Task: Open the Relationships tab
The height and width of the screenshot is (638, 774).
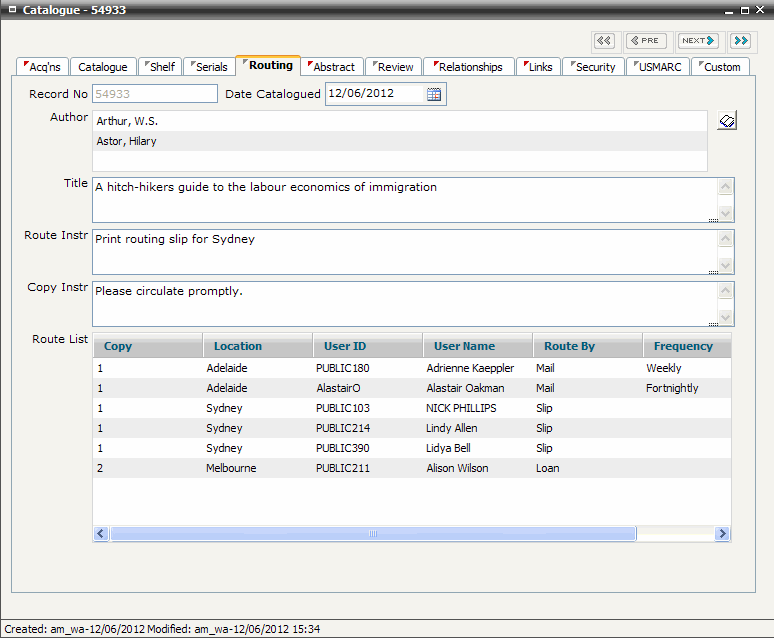Action: point(468,67)
